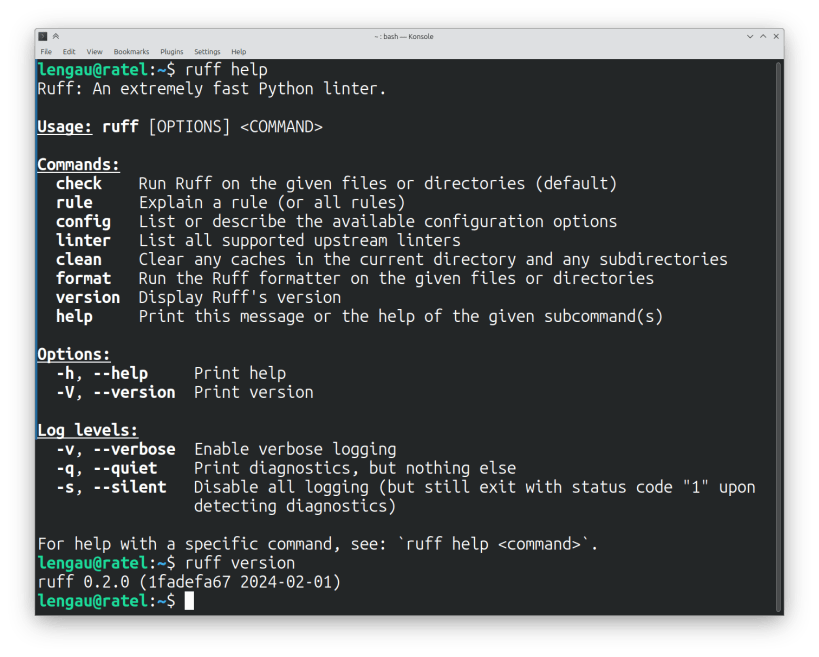Click the typed 'ruff help' command
819x657 pixels.
point(226,70)
